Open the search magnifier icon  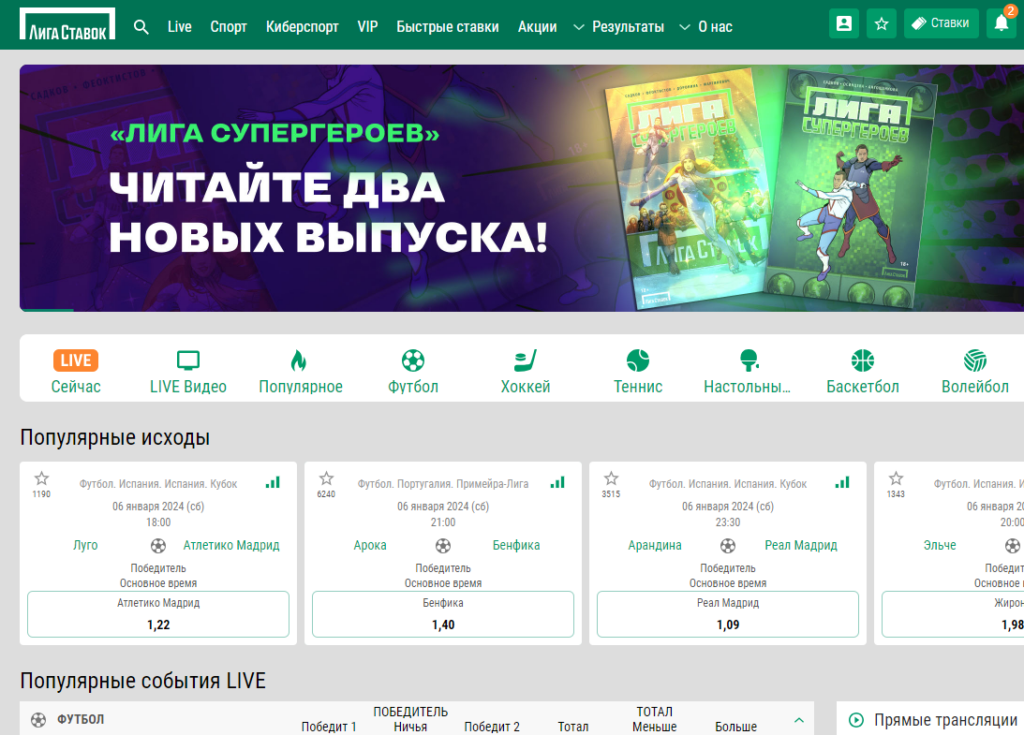(x=141, y=27)
